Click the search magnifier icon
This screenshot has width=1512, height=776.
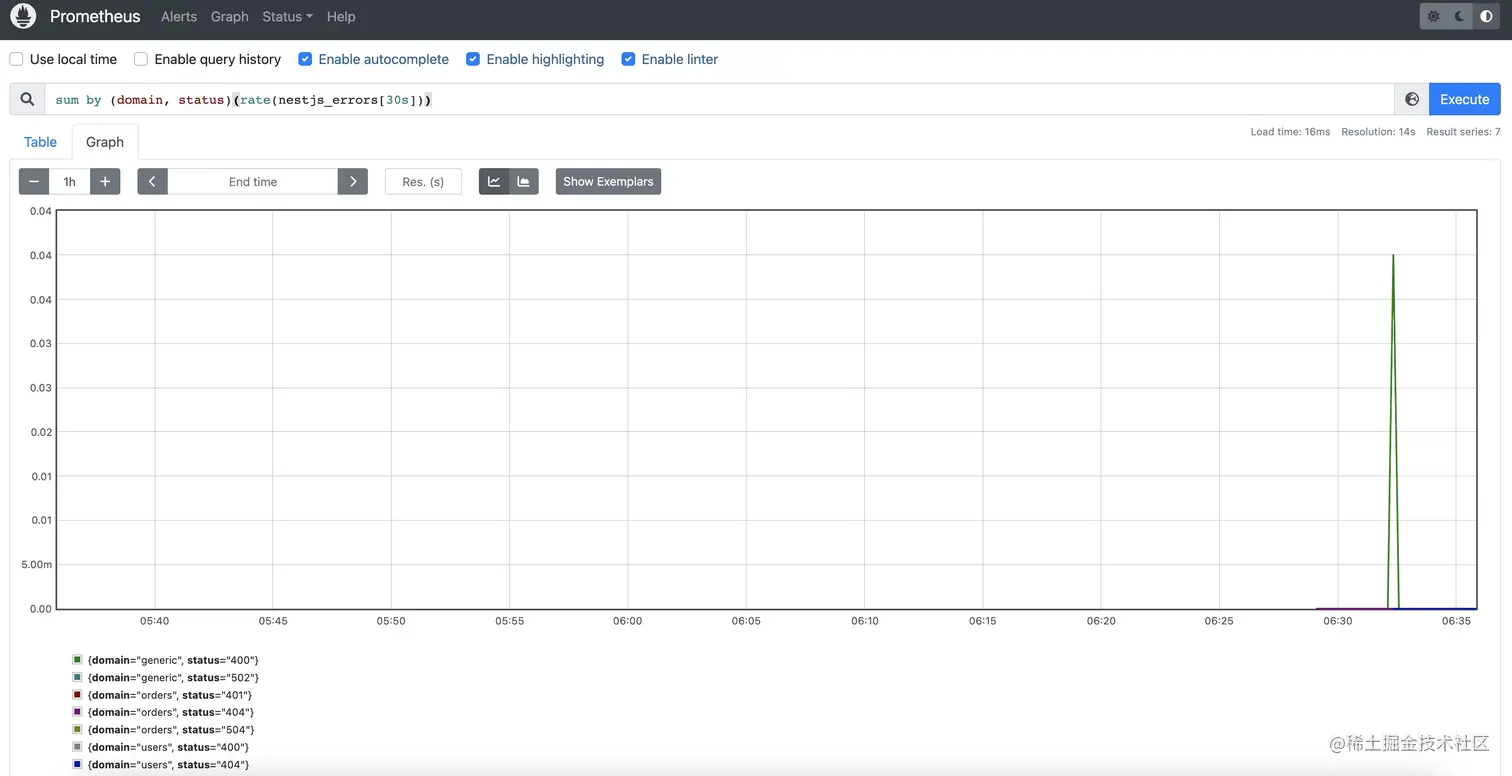[27, 99]
